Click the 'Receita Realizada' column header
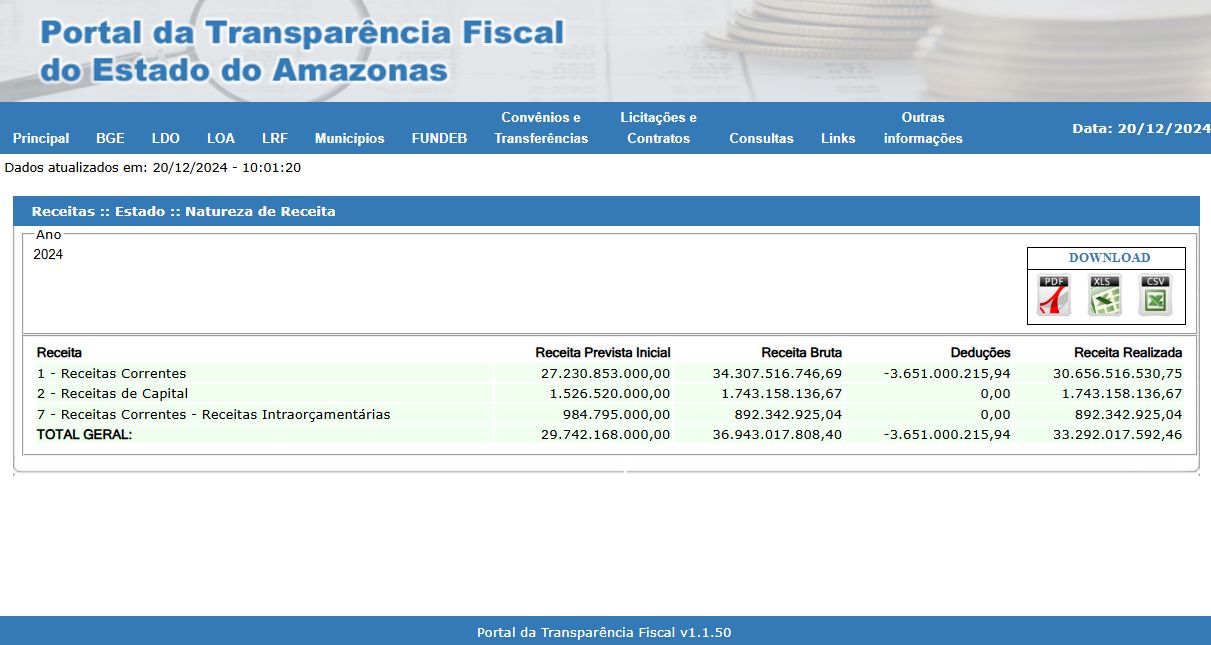 (x=1128, y=352)
